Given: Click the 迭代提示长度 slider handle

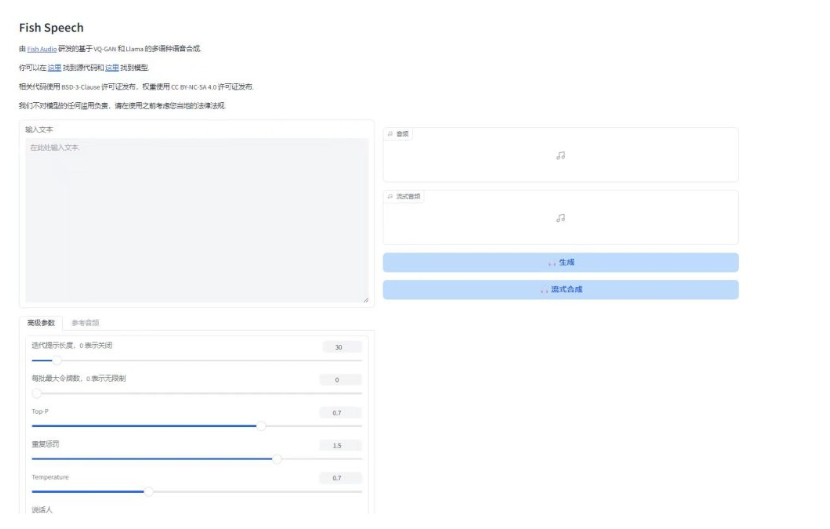Looking at the screenshot, I should pyautogui.click(x=57, y=360).
